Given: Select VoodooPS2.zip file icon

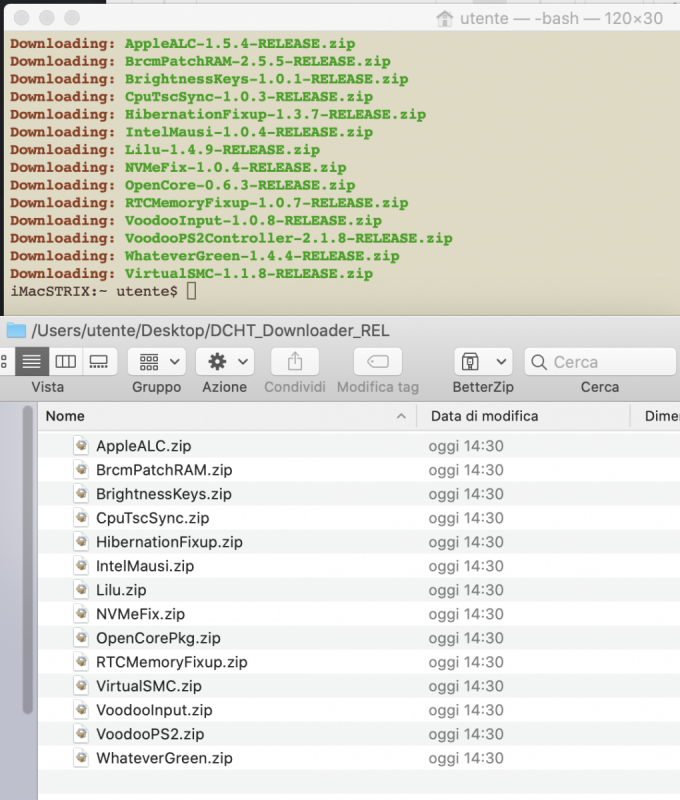Looking at the screenshot, I should coord(81,733).
